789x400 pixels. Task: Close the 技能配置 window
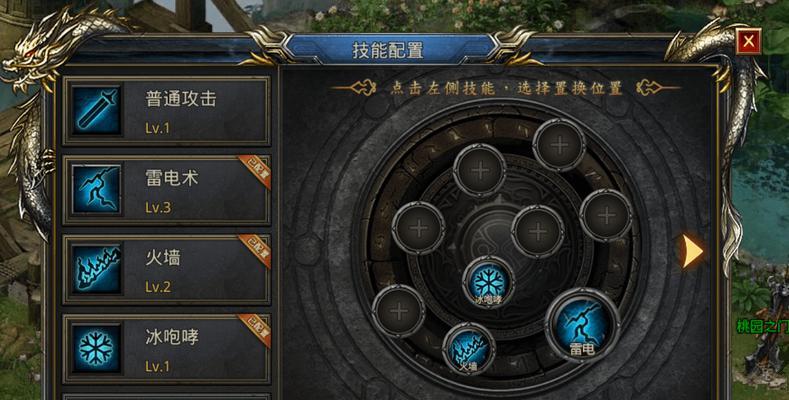(x=749, y=41)
